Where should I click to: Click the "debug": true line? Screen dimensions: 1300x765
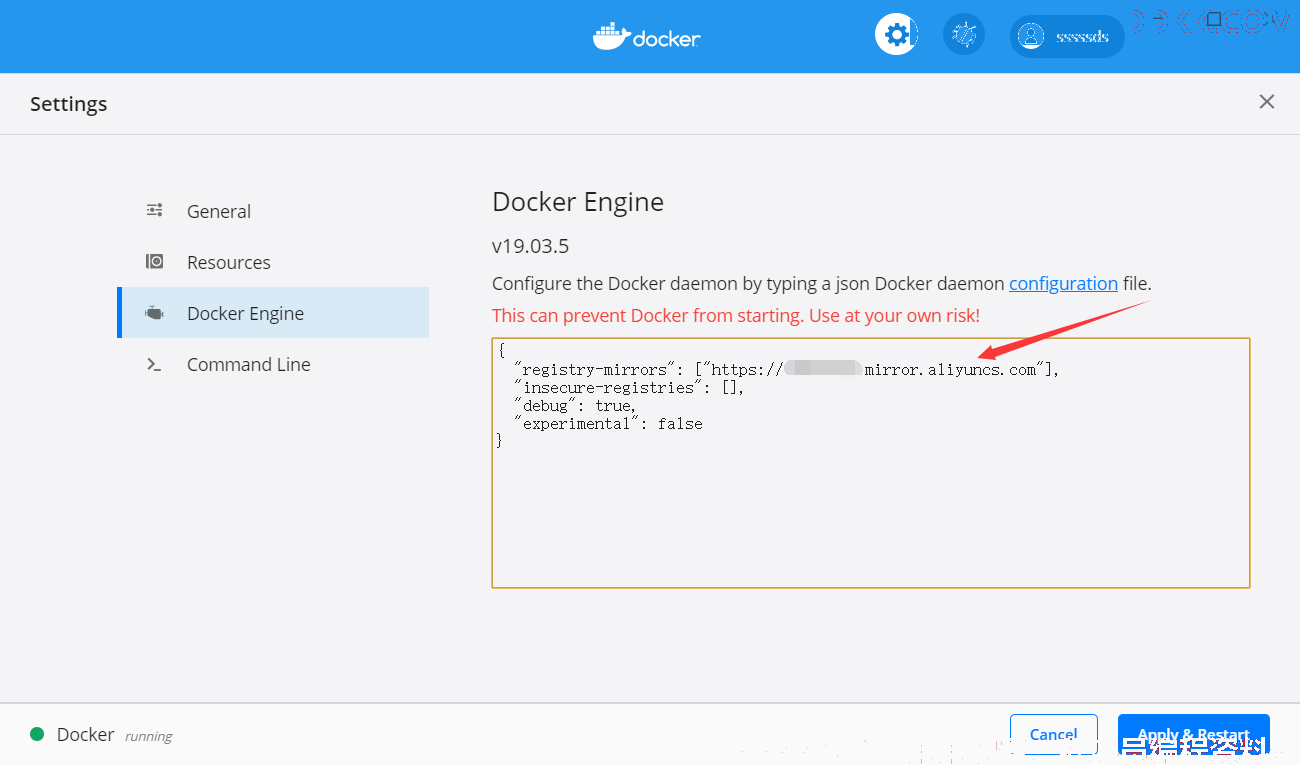[576, 406]
